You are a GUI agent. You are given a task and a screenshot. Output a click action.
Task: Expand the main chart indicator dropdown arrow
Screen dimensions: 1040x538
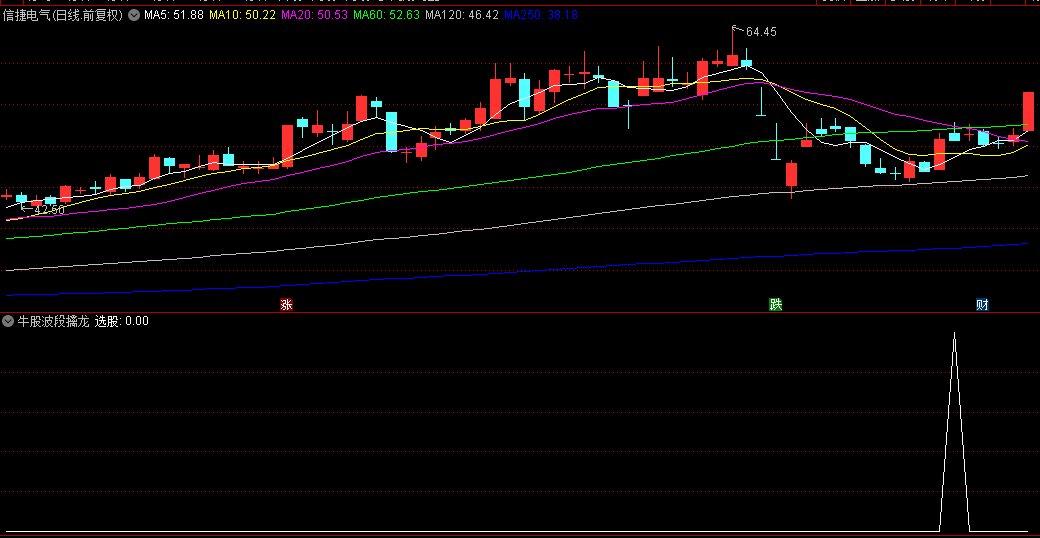coord(133,15)
